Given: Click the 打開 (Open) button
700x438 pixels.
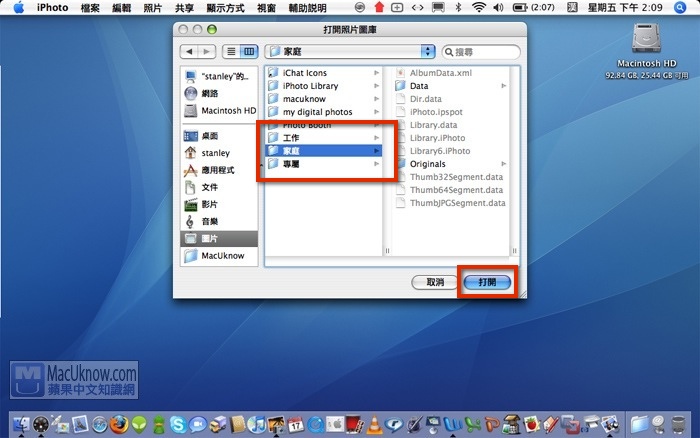Looking at the screenshot, I should (x=487, y=282).
